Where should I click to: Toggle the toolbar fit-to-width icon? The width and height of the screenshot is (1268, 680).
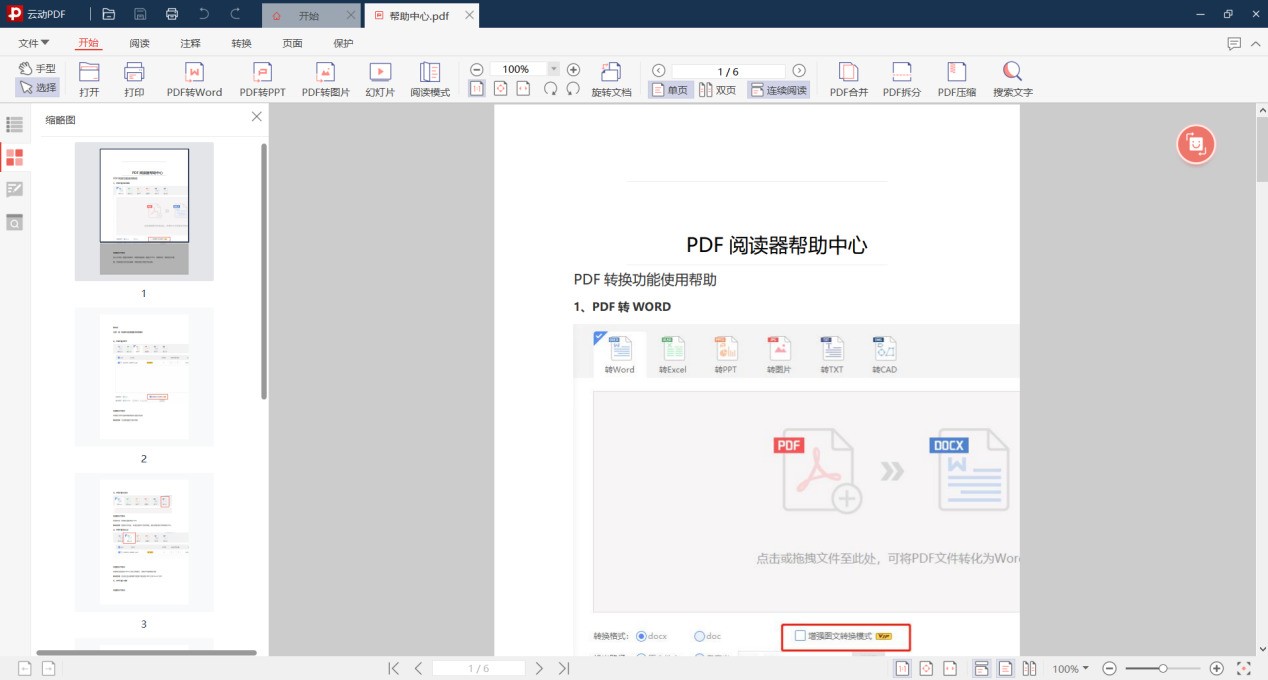[523, 89]
